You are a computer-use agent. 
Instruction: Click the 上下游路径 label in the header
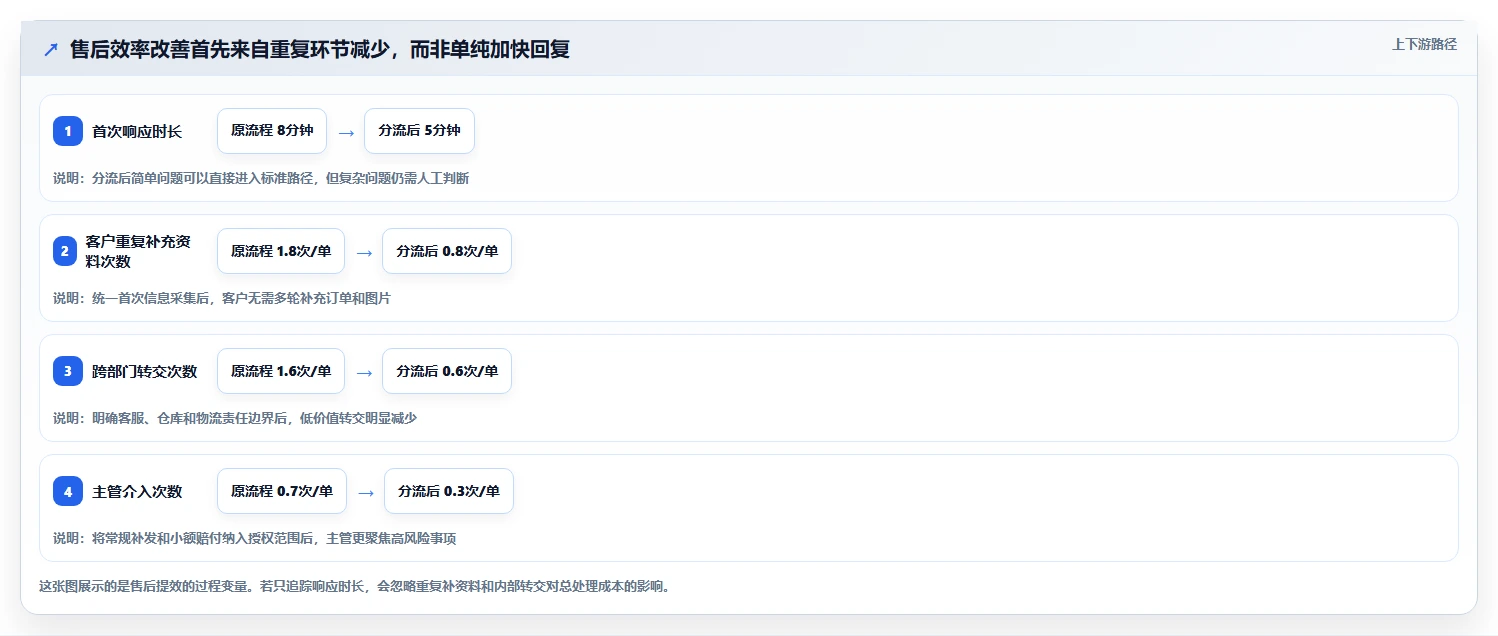(x=1424, y=44)
